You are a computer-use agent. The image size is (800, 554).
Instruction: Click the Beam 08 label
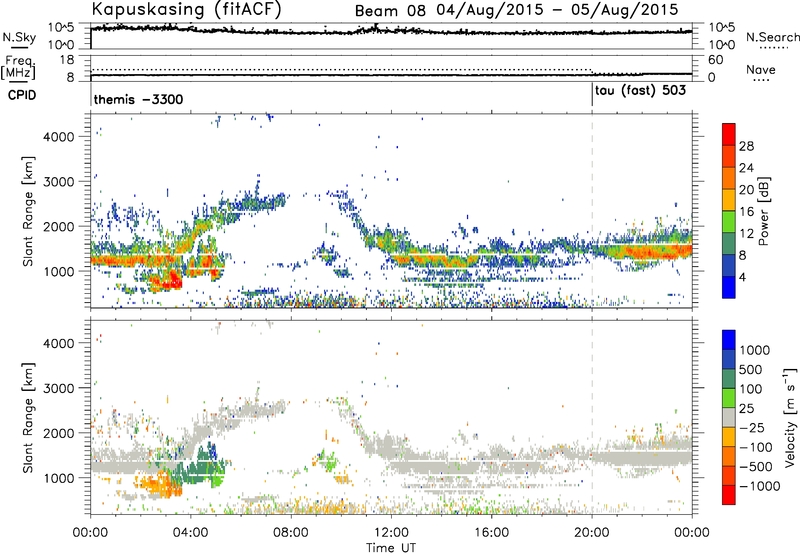click(390, 11)
